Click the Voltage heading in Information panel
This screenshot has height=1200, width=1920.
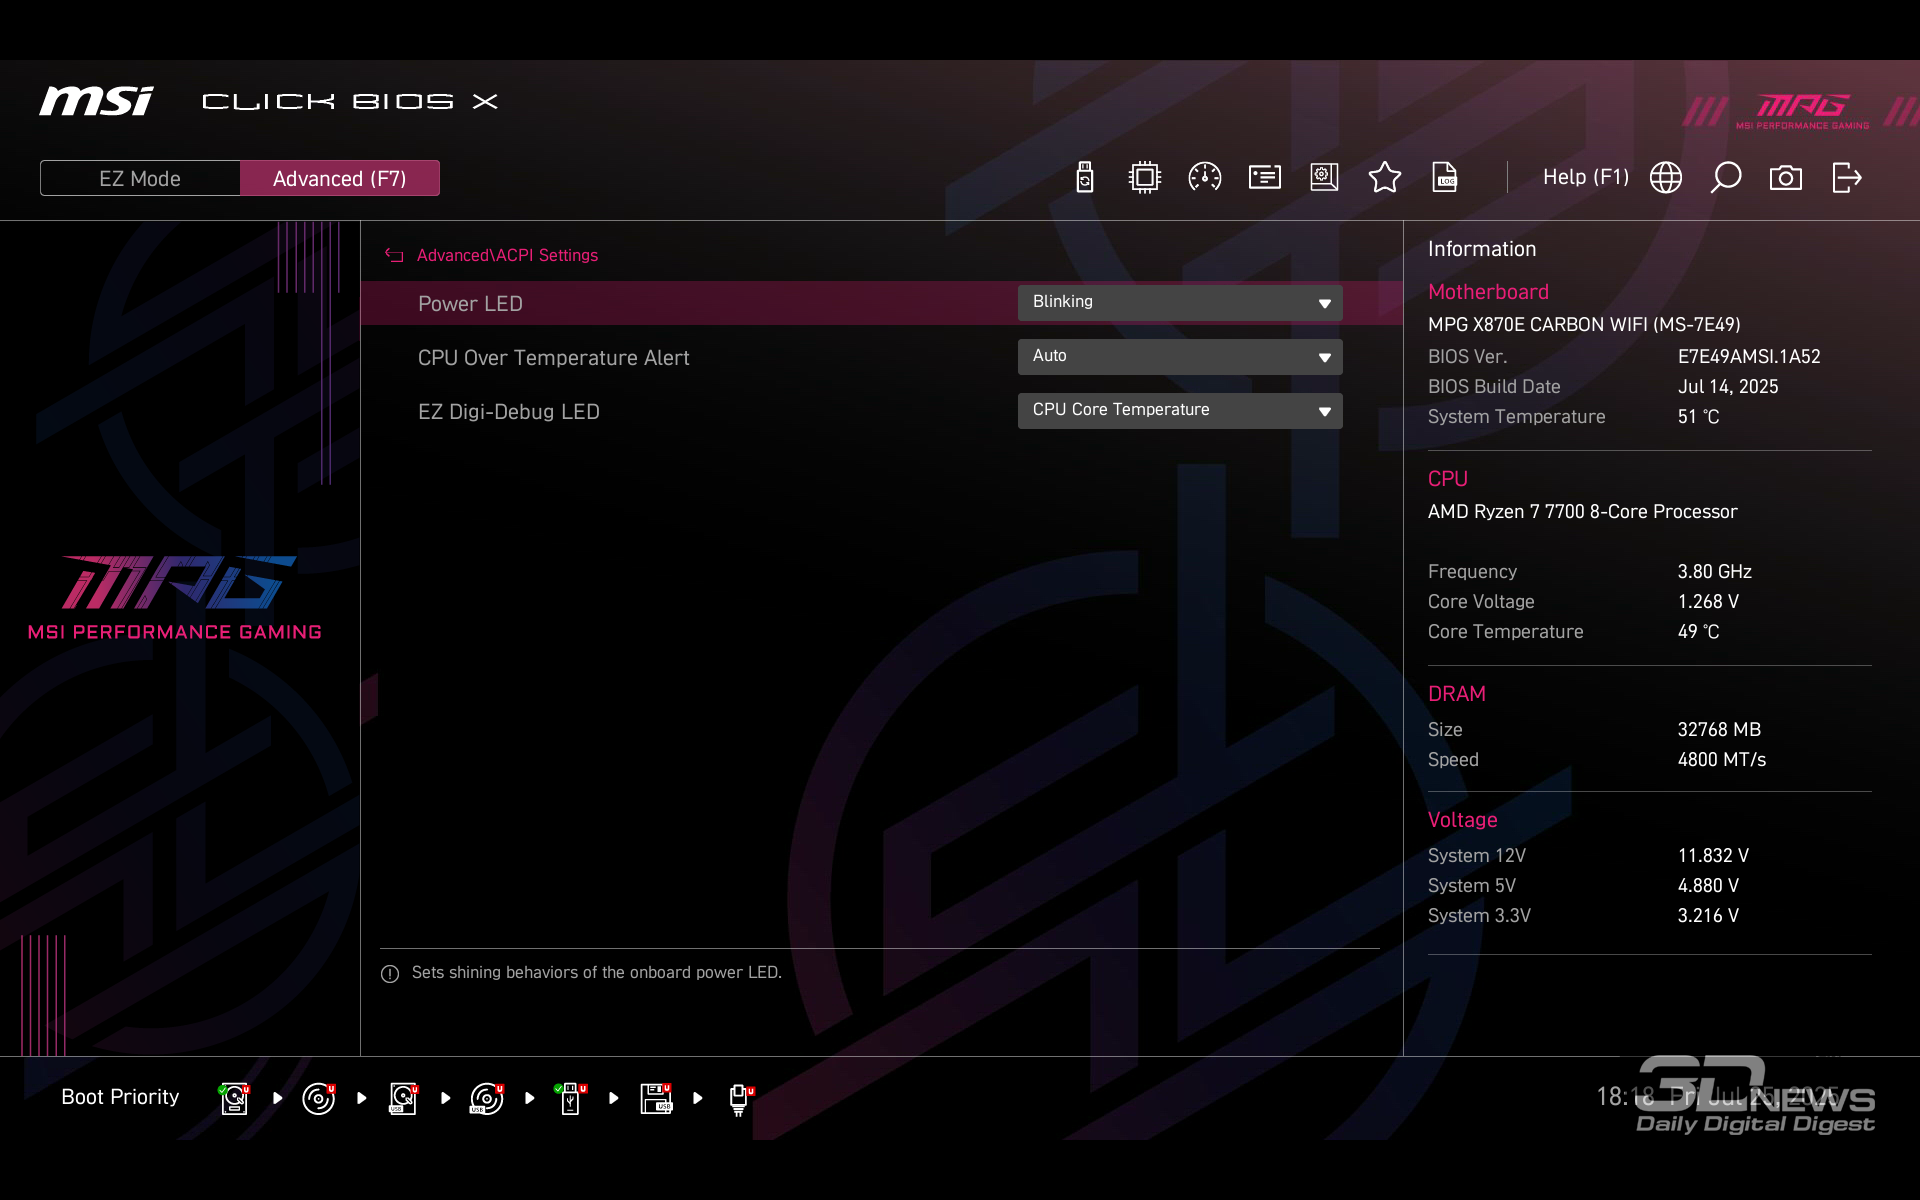[1462, 820]
